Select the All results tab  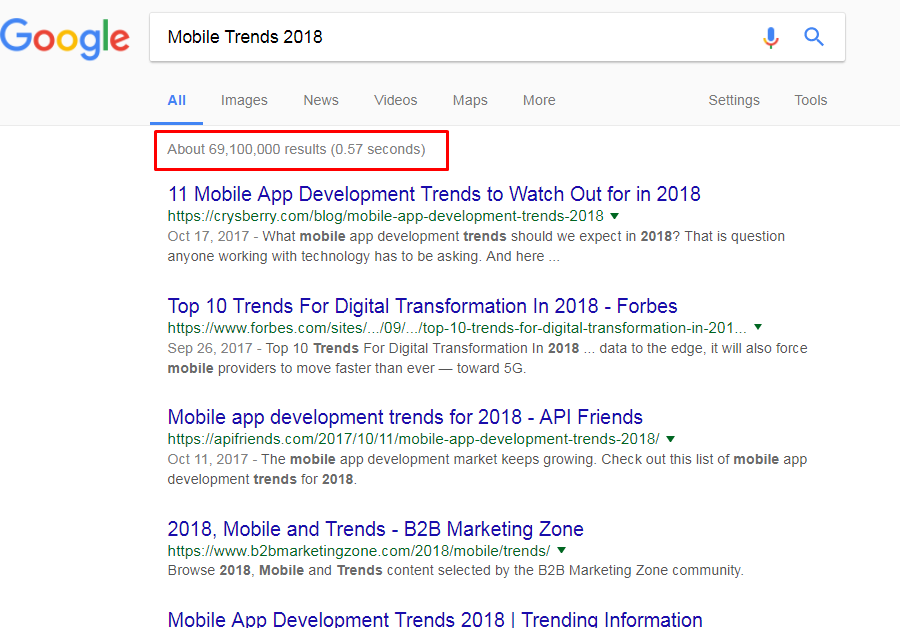click(177, 100)
